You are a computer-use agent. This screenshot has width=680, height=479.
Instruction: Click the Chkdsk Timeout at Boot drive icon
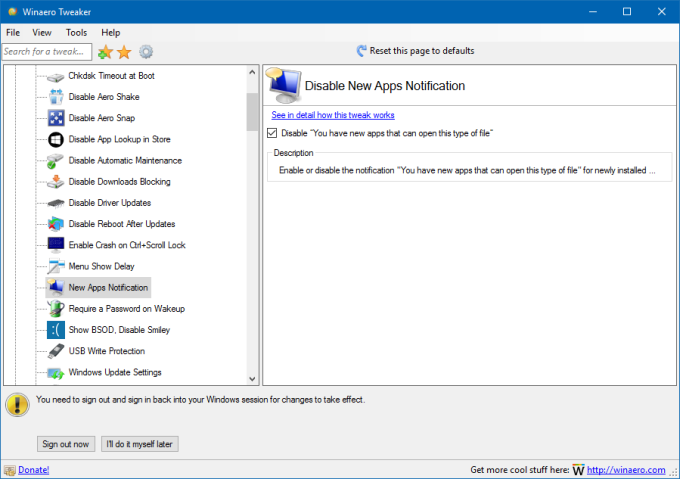pyautogui.click(x=56, y=76)
